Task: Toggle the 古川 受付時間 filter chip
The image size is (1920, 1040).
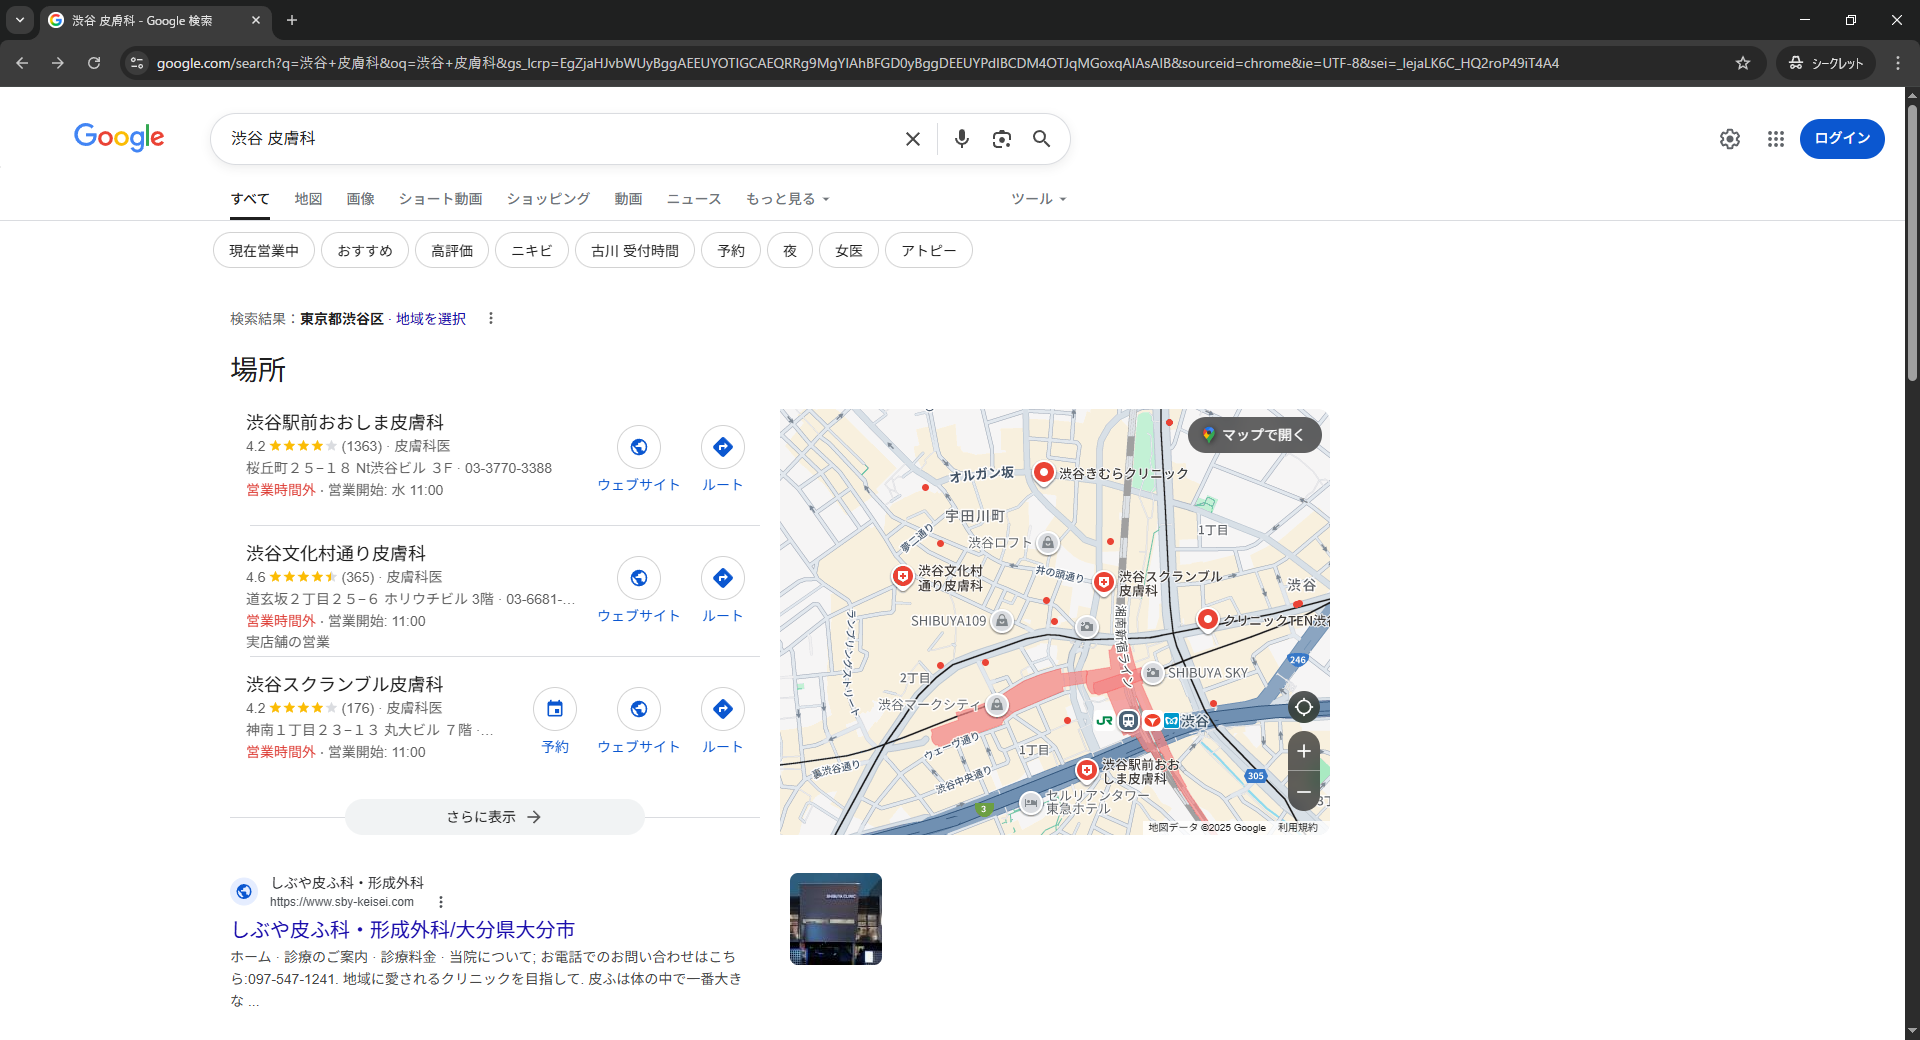Action: [x=635, y=250]
